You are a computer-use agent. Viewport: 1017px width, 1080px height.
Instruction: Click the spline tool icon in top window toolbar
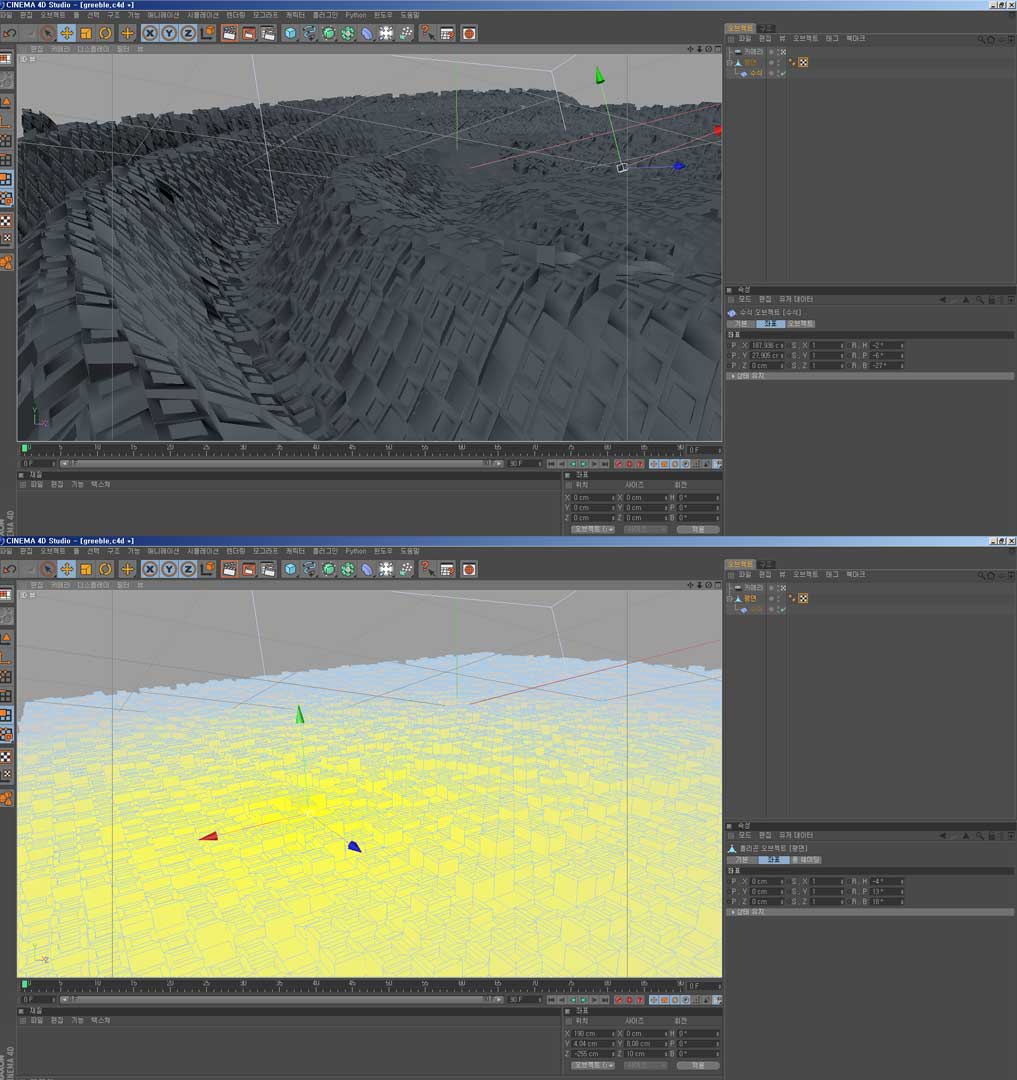[x=309, y=33]
